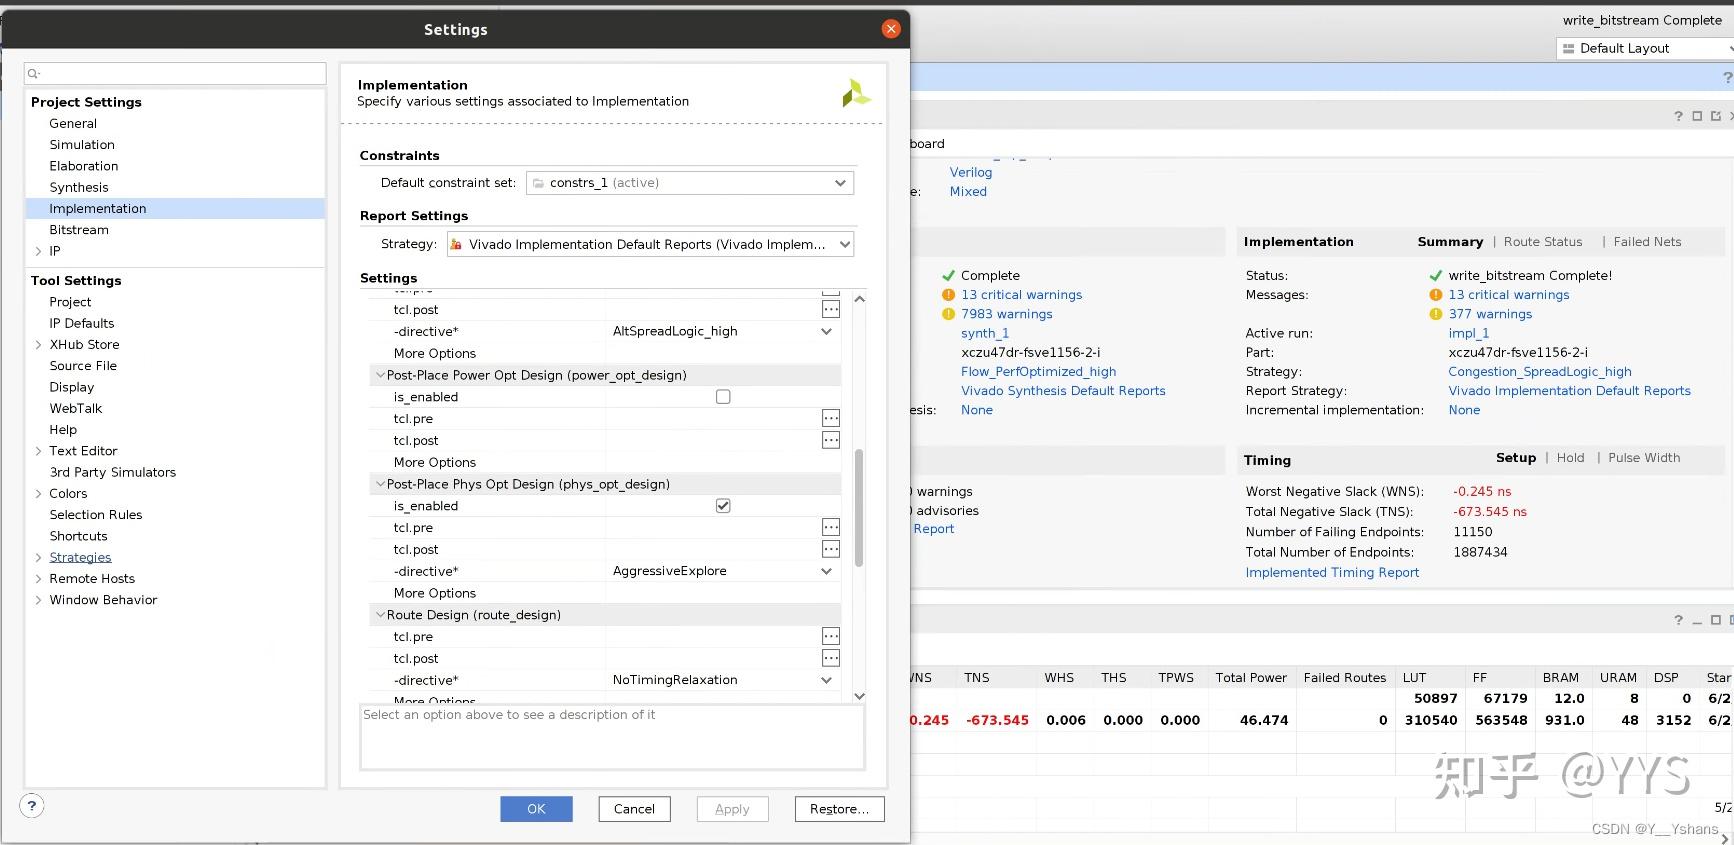Click the search magnifier icon in settings search box
1734x845 pixels.
(x=33, y=73)
